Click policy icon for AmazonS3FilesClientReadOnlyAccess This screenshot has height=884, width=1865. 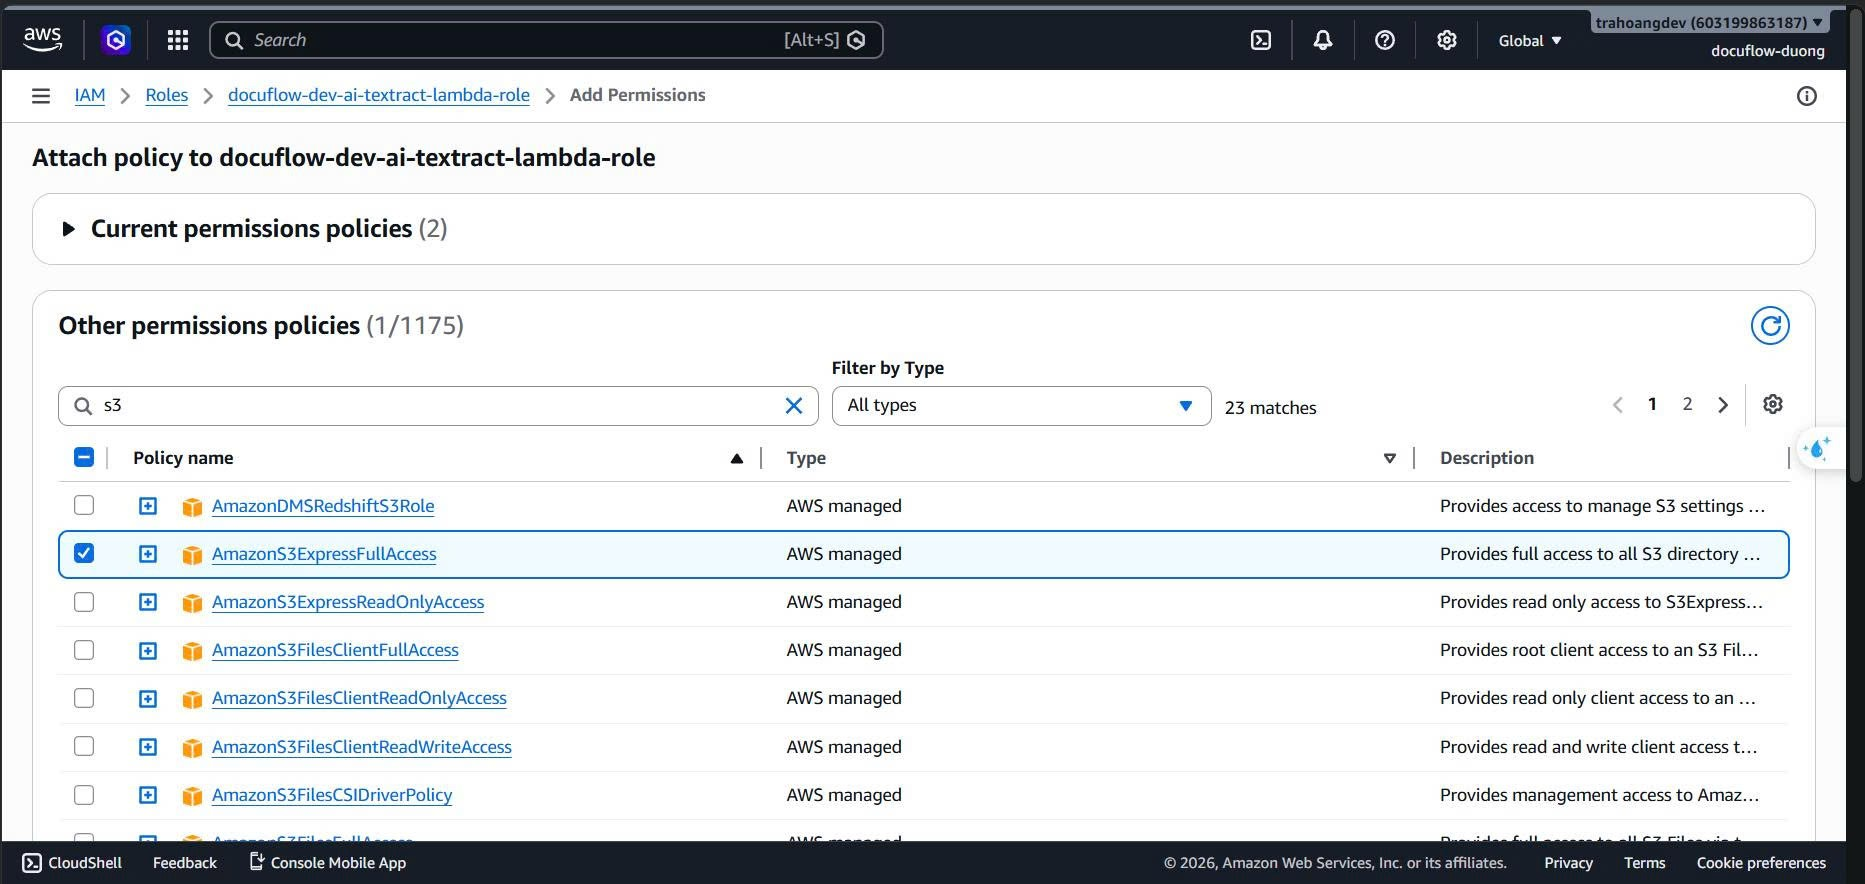(192, 699)
